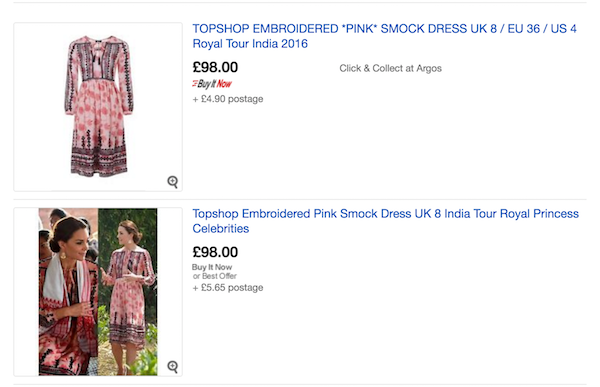Open the Topshop Embroidered Pink Smock Dress UK 8 listing
This screenshot has width=600, height=387.
tap(317, 214)
